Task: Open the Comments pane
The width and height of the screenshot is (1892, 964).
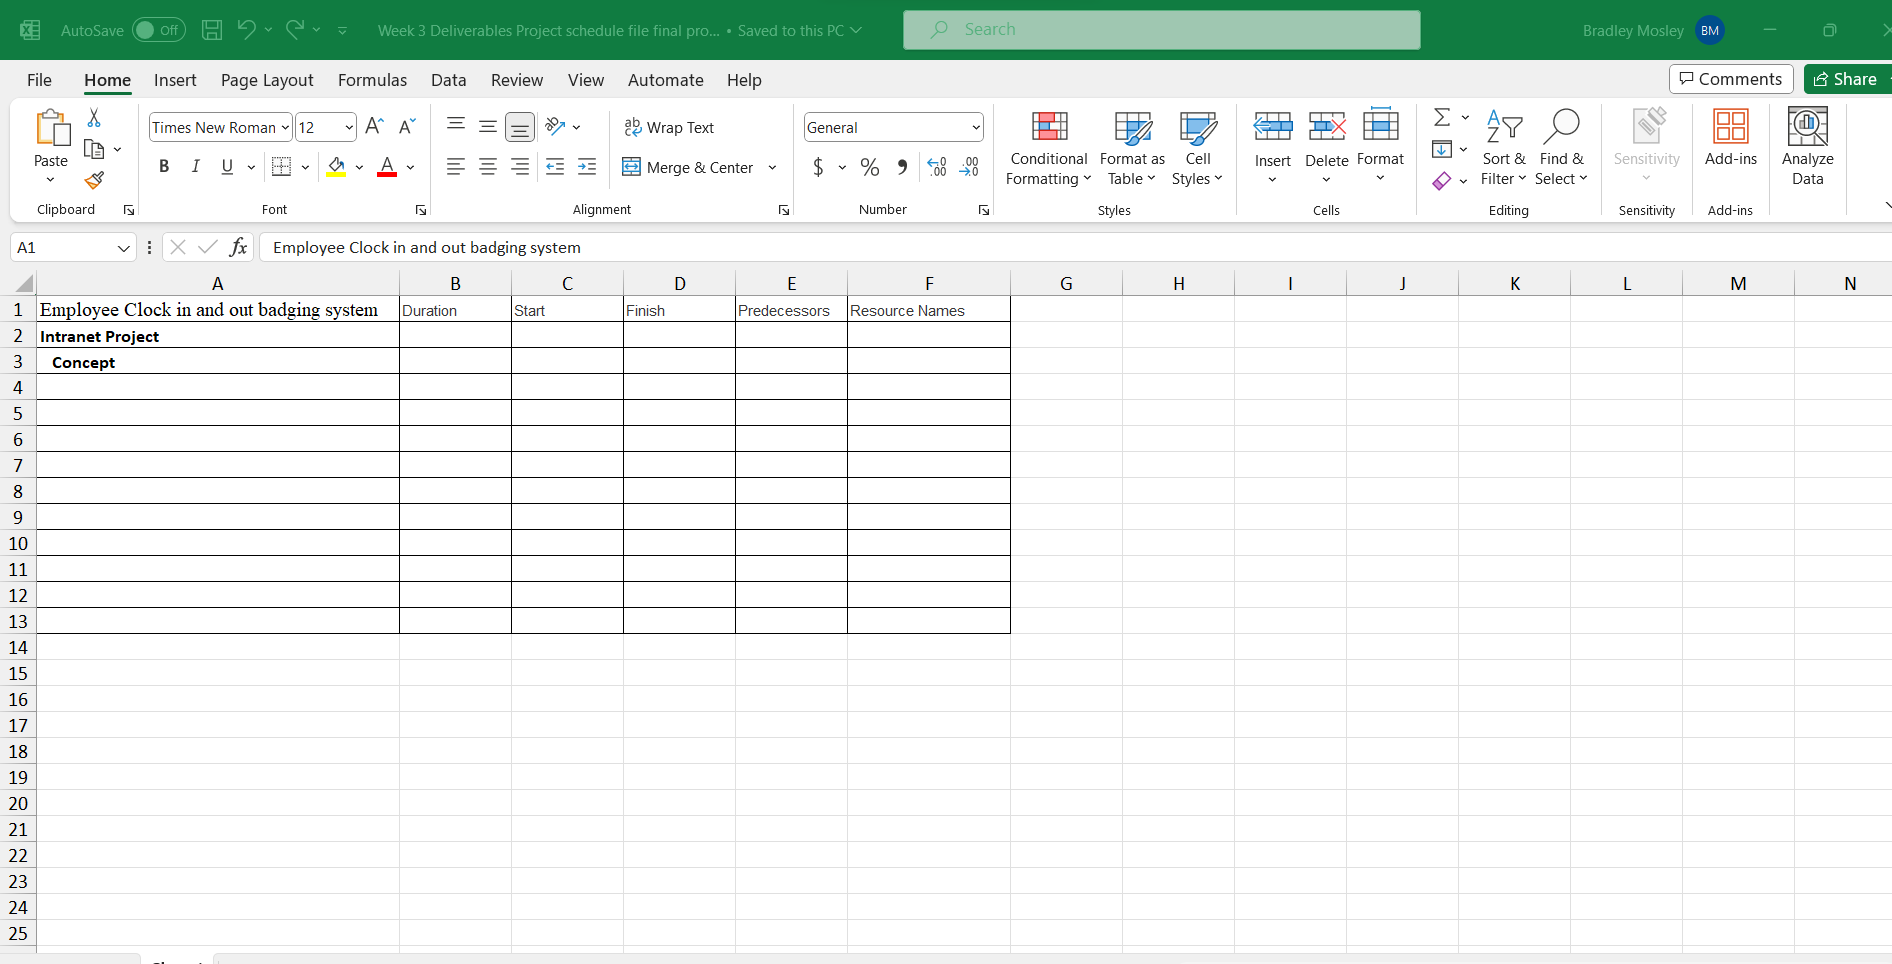Action: [1731, 79]
